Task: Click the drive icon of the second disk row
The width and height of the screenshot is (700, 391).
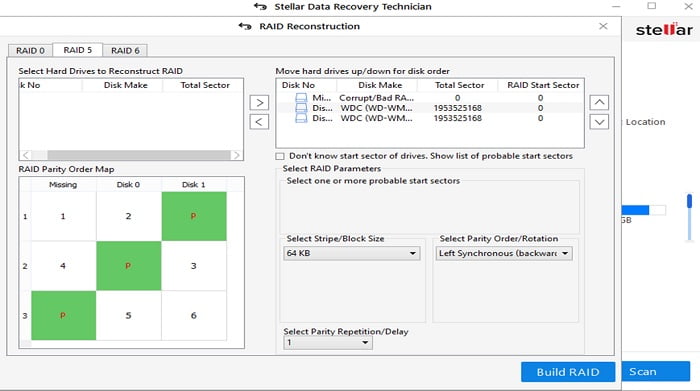Action: click(301, 108)
